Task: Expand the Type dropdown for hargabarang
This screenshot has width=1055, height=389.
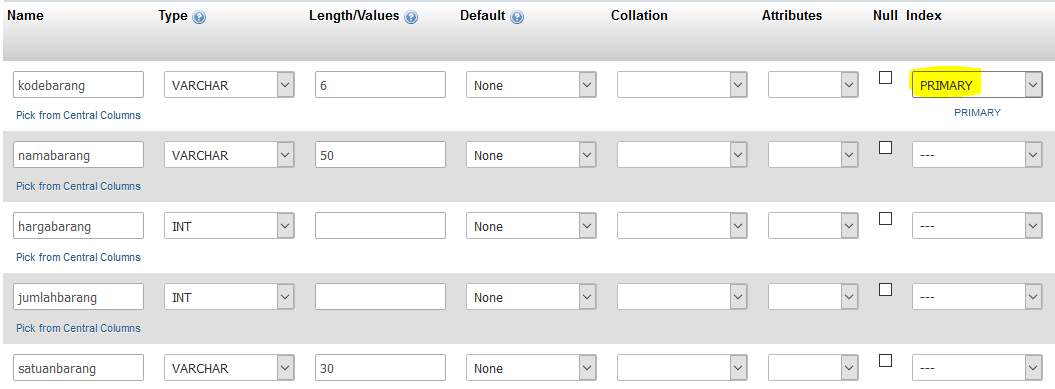Action: coord(229,226)
